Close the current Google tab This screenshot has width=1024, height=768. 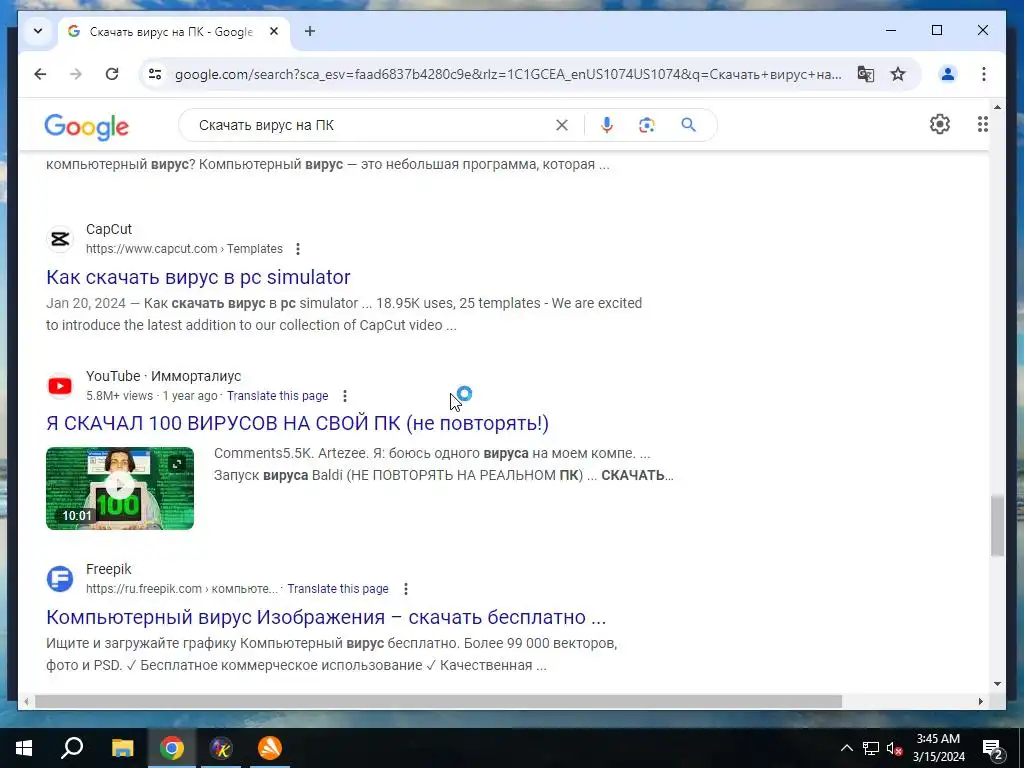tap(274, 31)
